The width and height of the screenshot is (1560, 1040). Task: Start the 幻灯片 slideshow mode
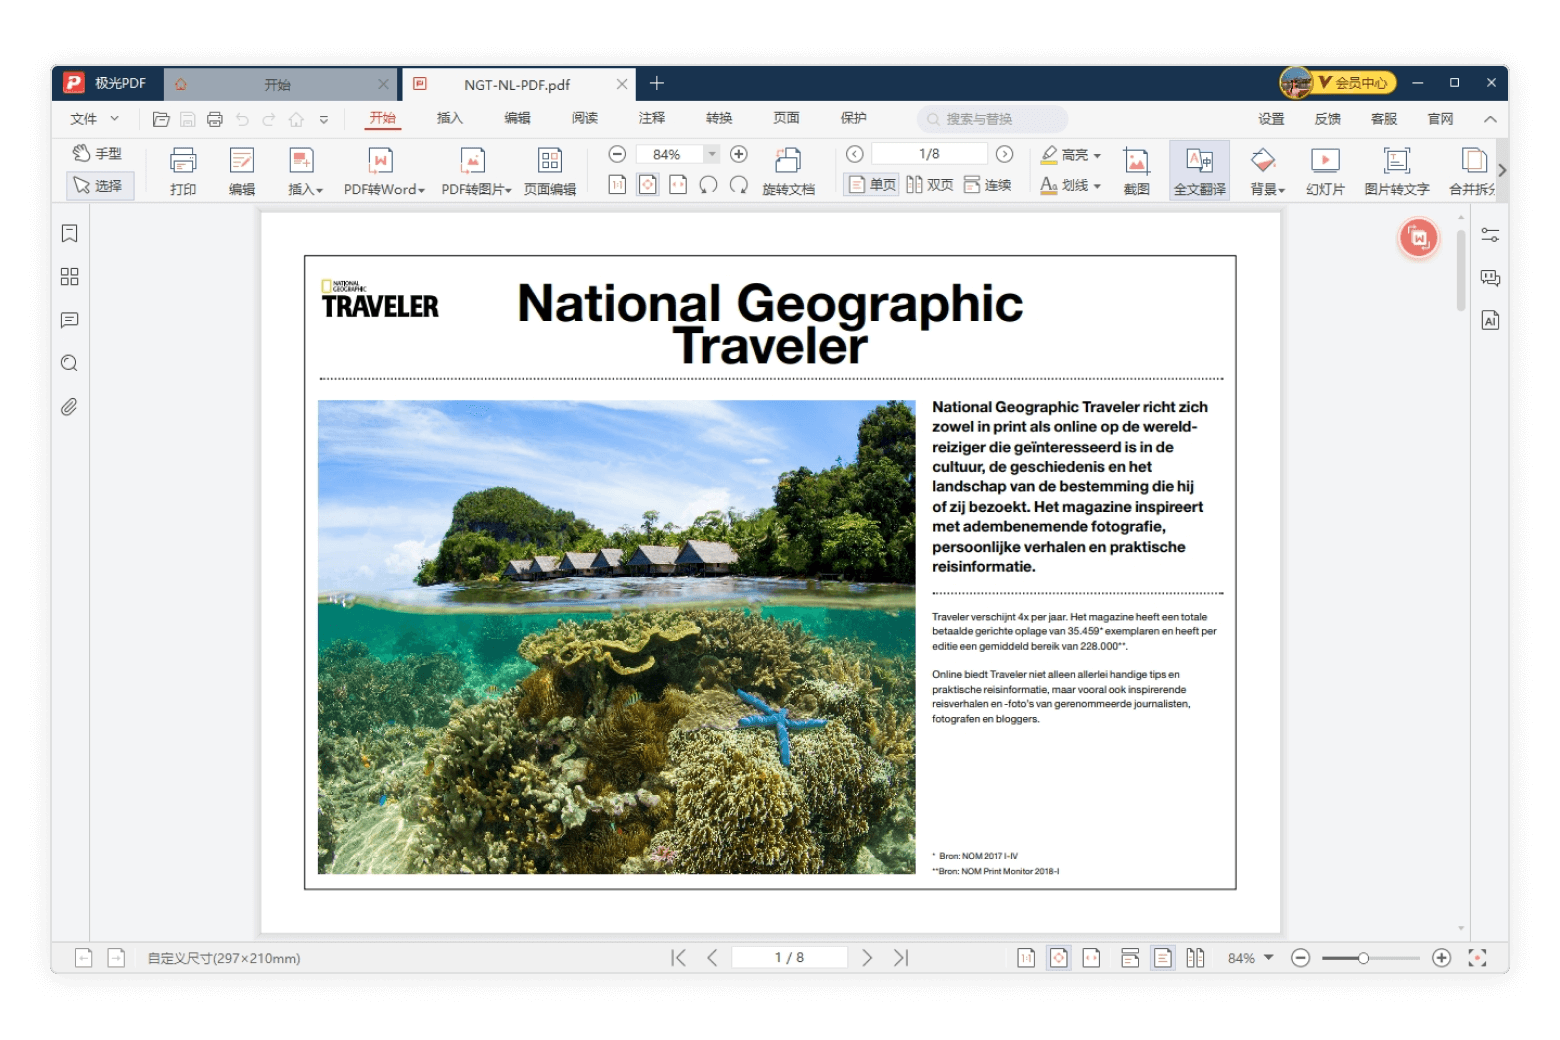coord(1325,171)
